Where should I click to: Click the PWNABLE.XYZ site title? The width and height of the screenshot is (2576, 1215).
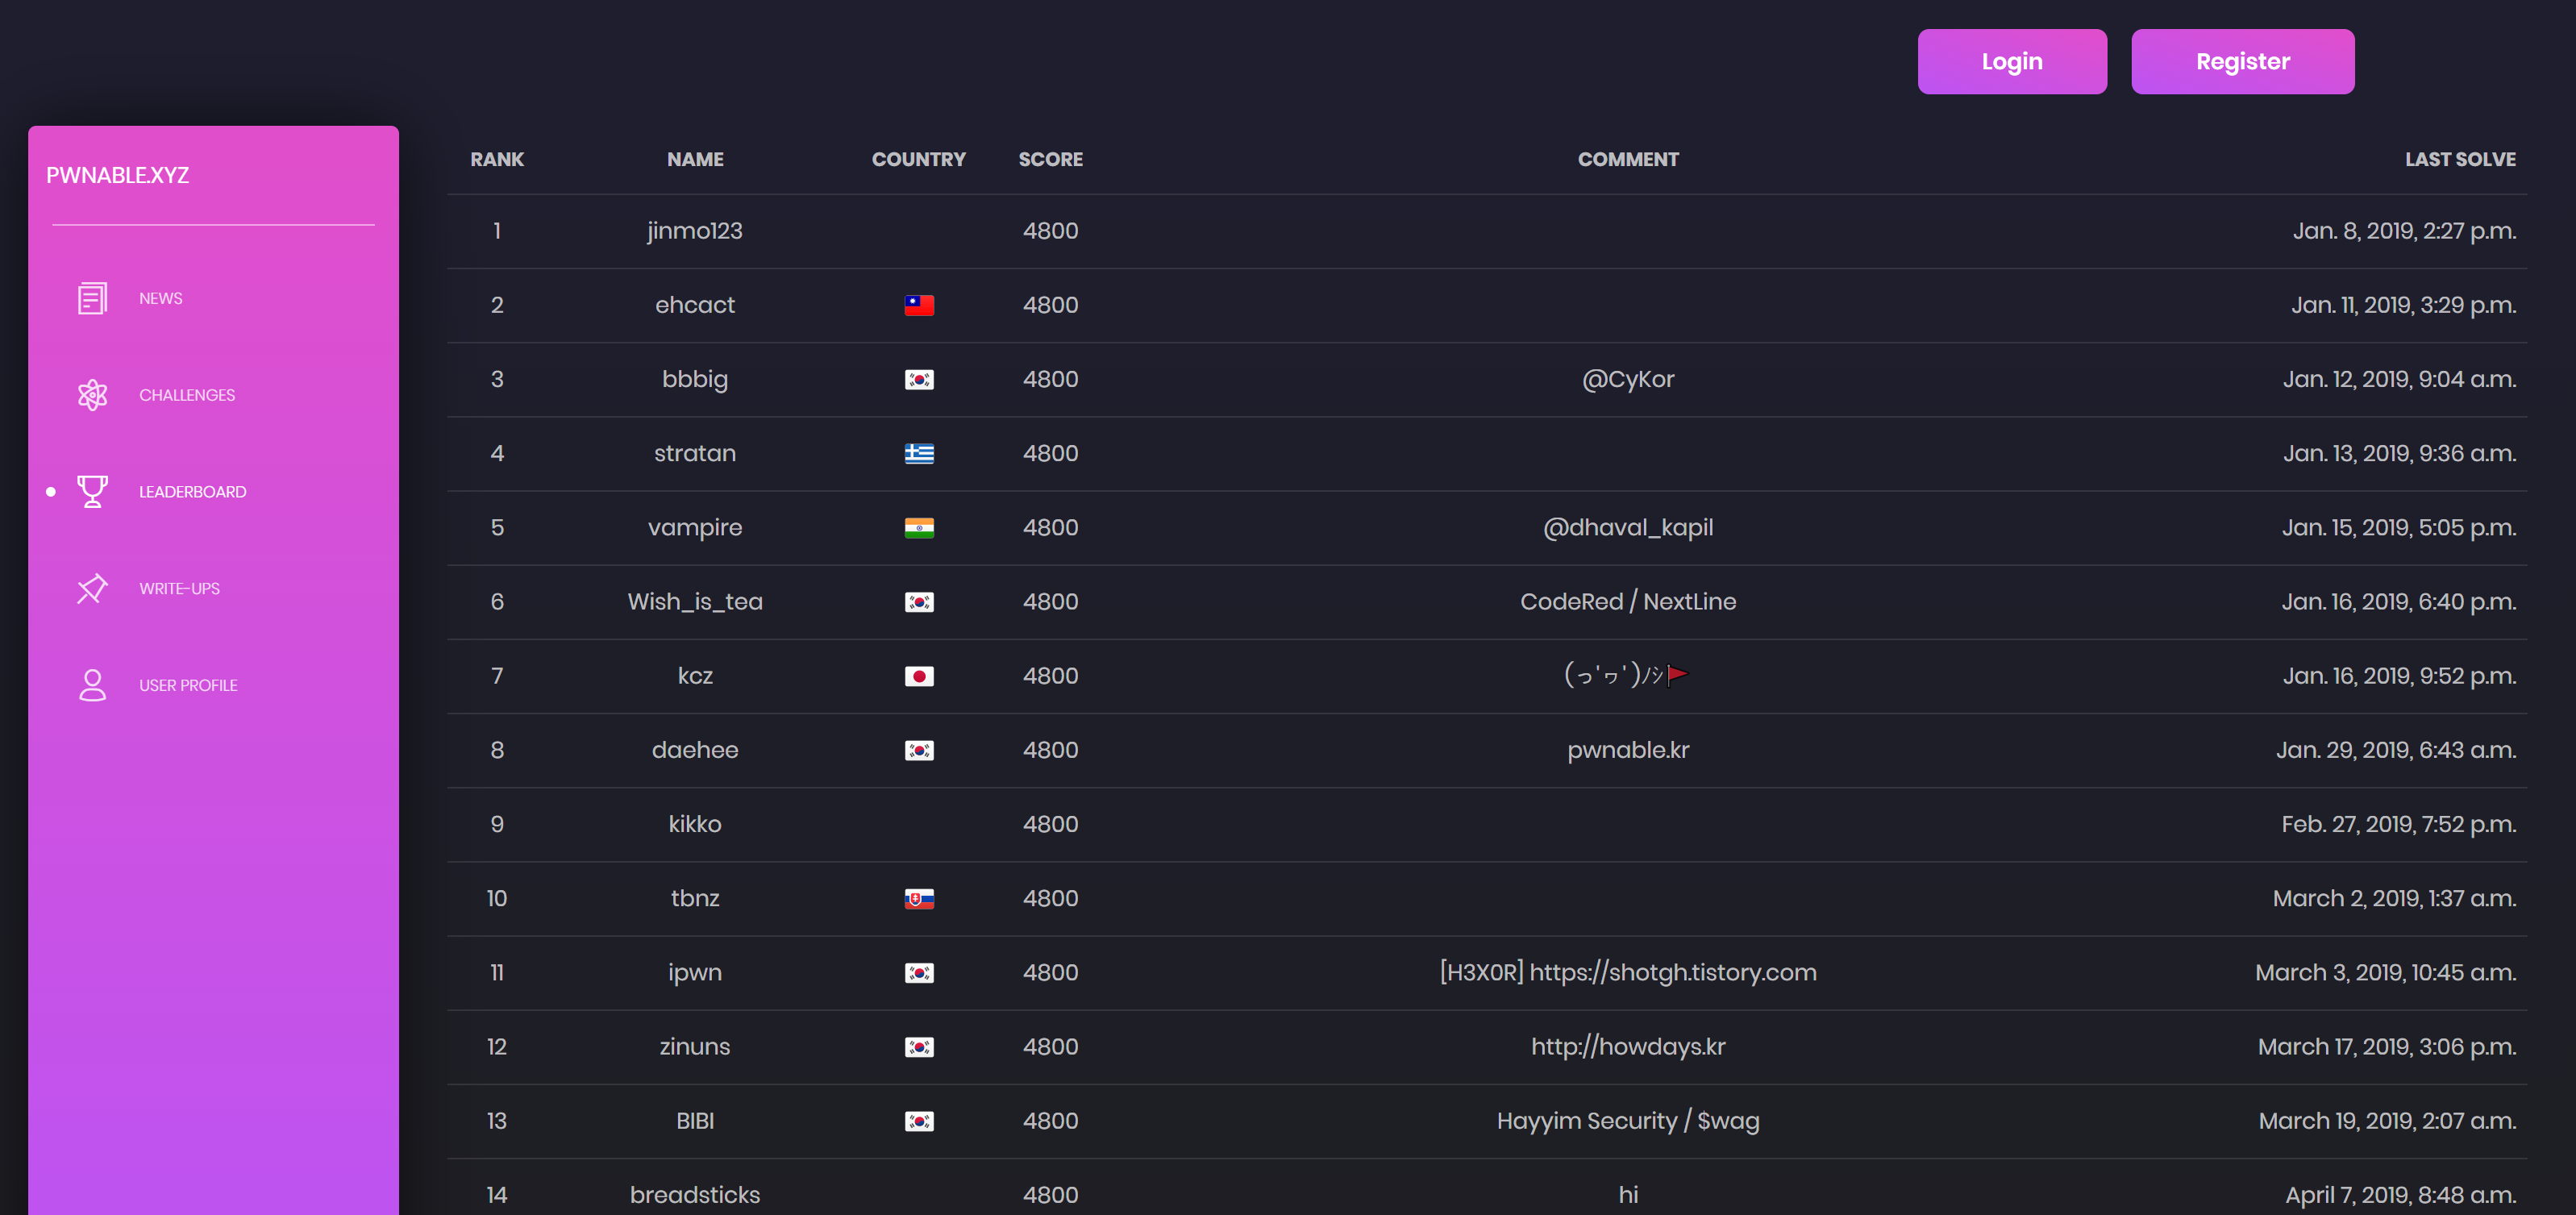point(117,175)
